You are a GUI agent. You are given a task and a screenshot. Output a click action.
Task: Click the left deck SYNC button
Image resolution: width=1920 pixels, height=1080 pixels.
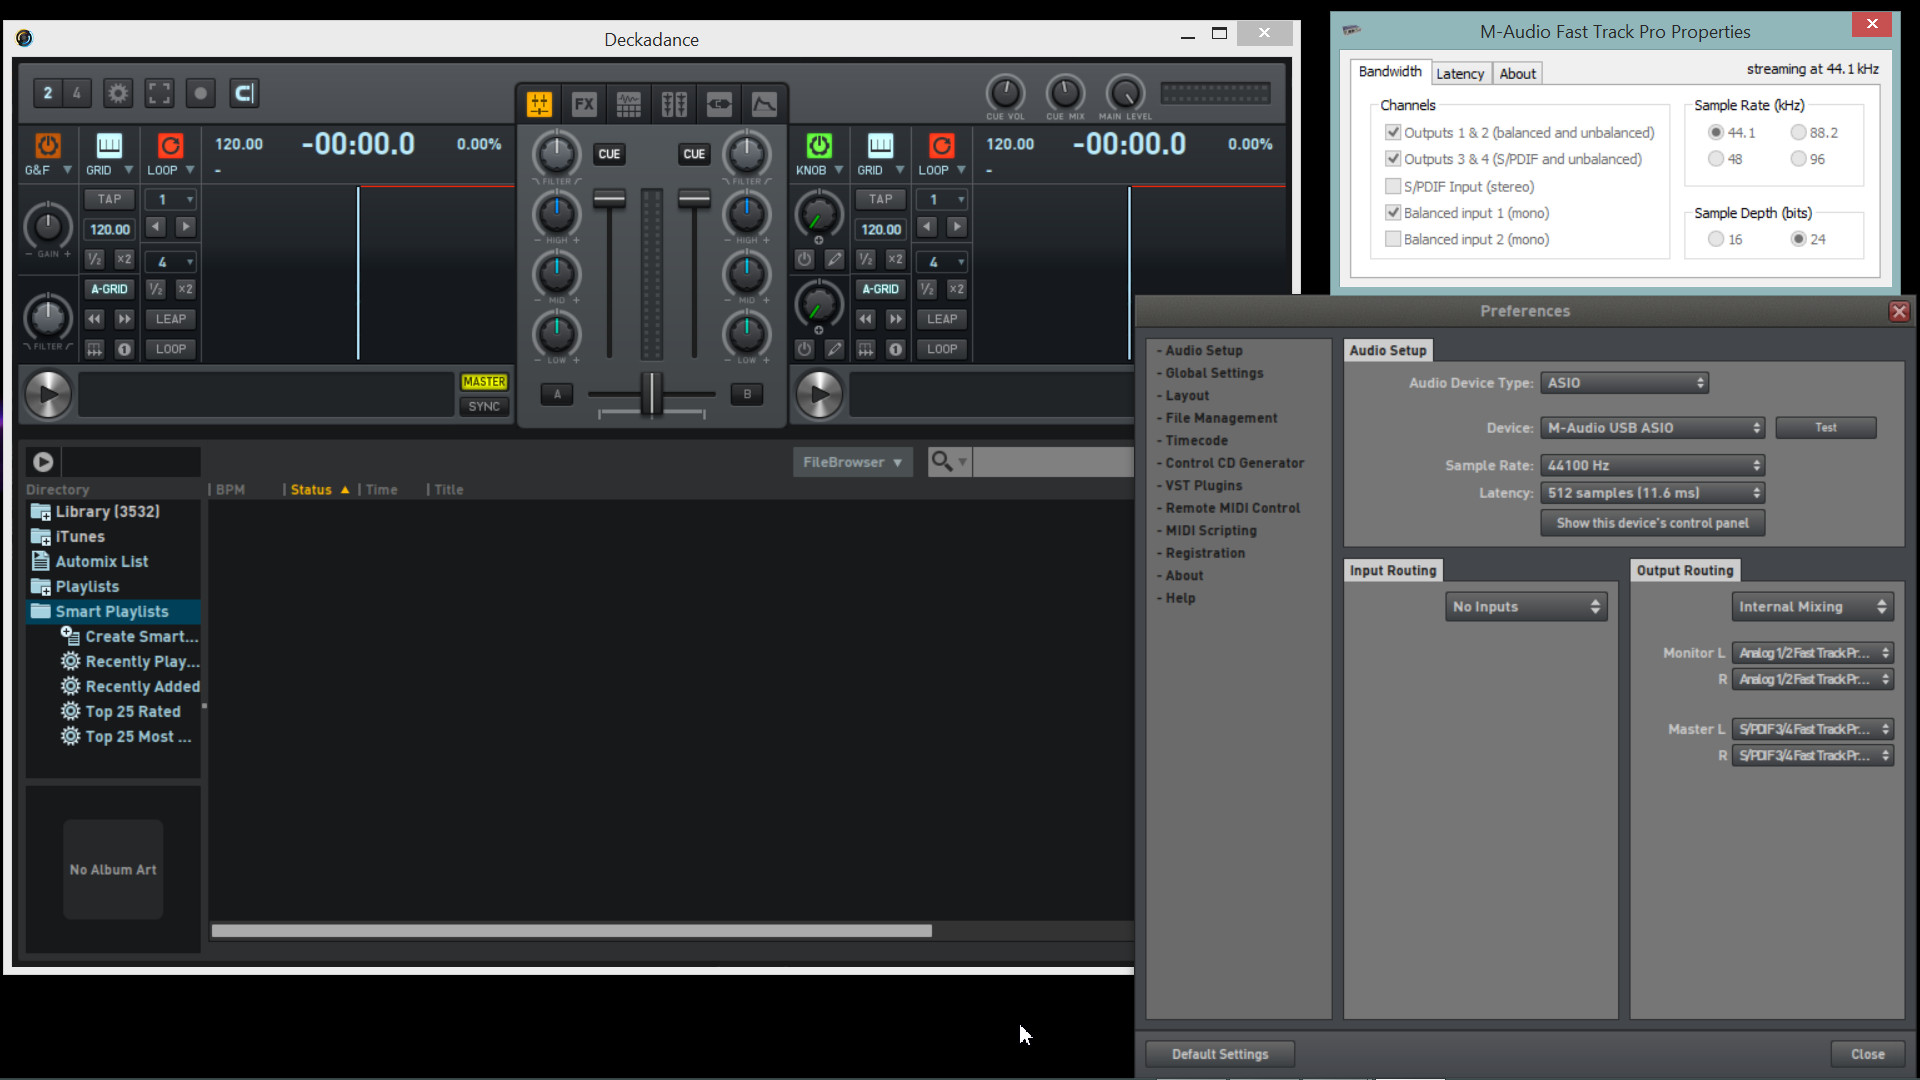coord(484,407)
